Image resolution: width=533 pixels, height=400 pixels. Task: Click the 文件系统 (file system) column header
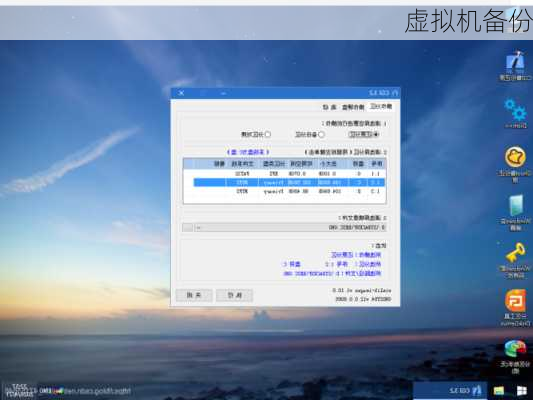[x=243, y=164]
